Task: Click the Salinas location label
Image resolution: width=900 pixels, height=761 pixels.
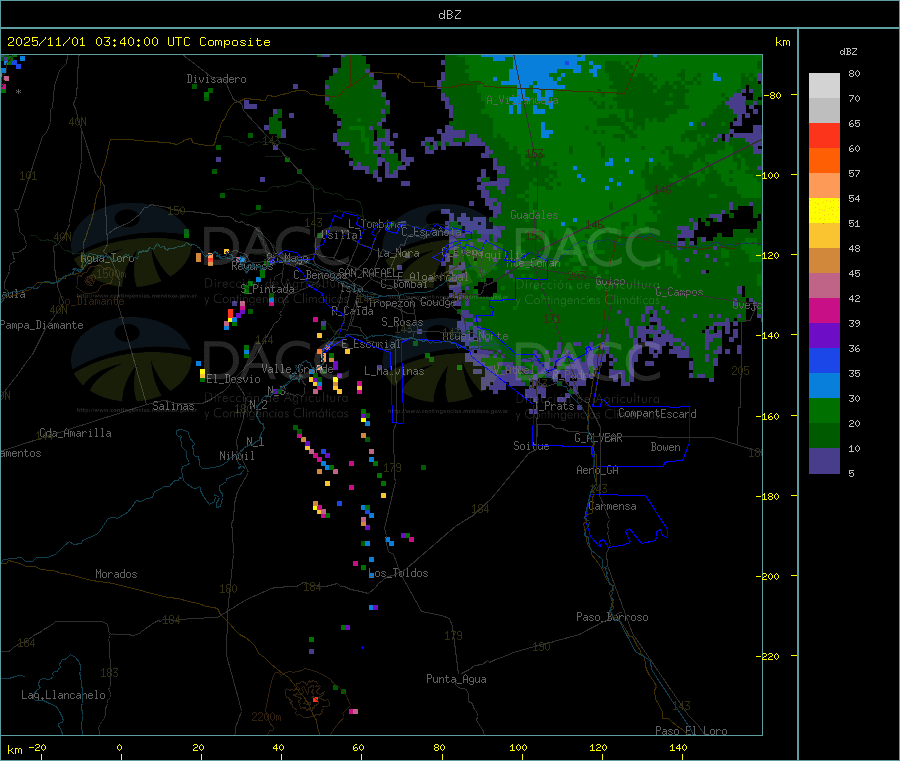Action: 173,406
